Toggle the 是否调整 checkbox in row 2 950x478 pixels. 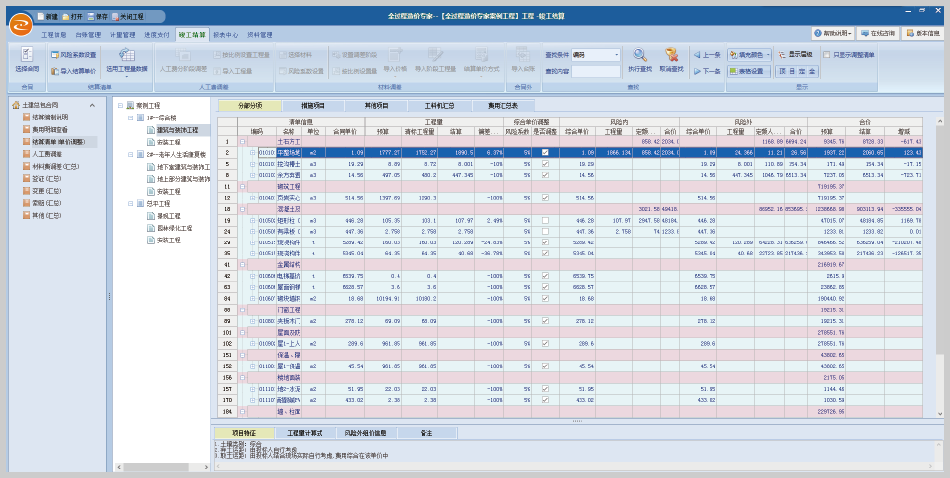pos(545,152)
